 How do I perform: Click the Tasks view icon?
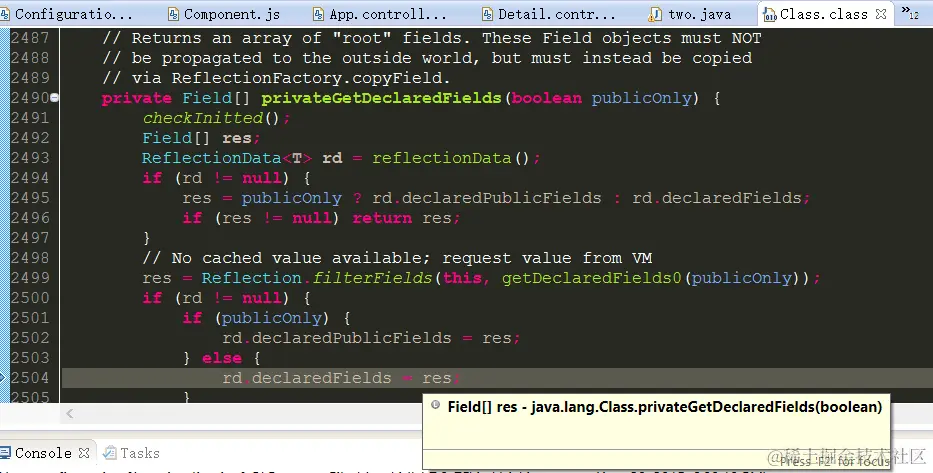click(x=109, y=453)
